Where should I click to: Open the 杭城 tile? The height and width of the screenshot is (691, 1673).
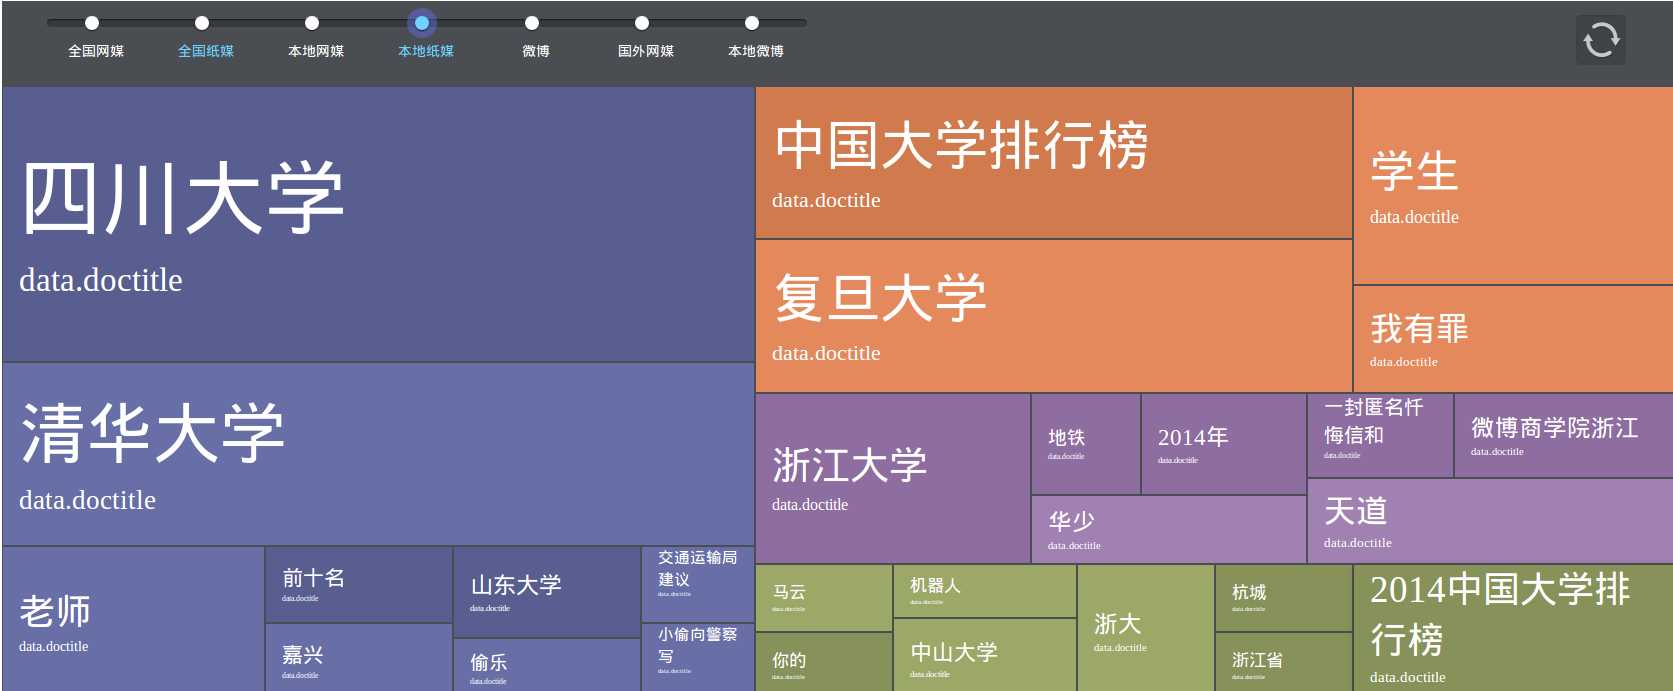point(1284,598)
